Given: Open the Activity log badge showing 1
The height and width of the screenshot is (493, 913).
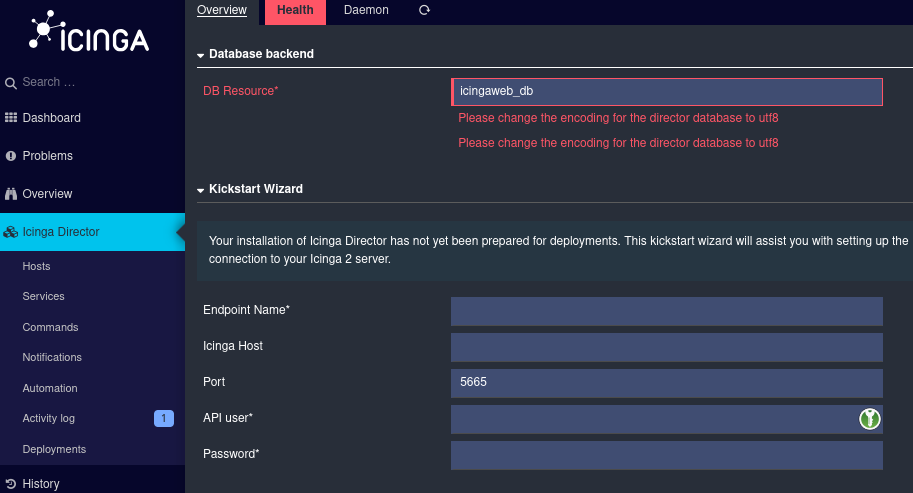Looking at the screenshot, I should click(164, 418).
